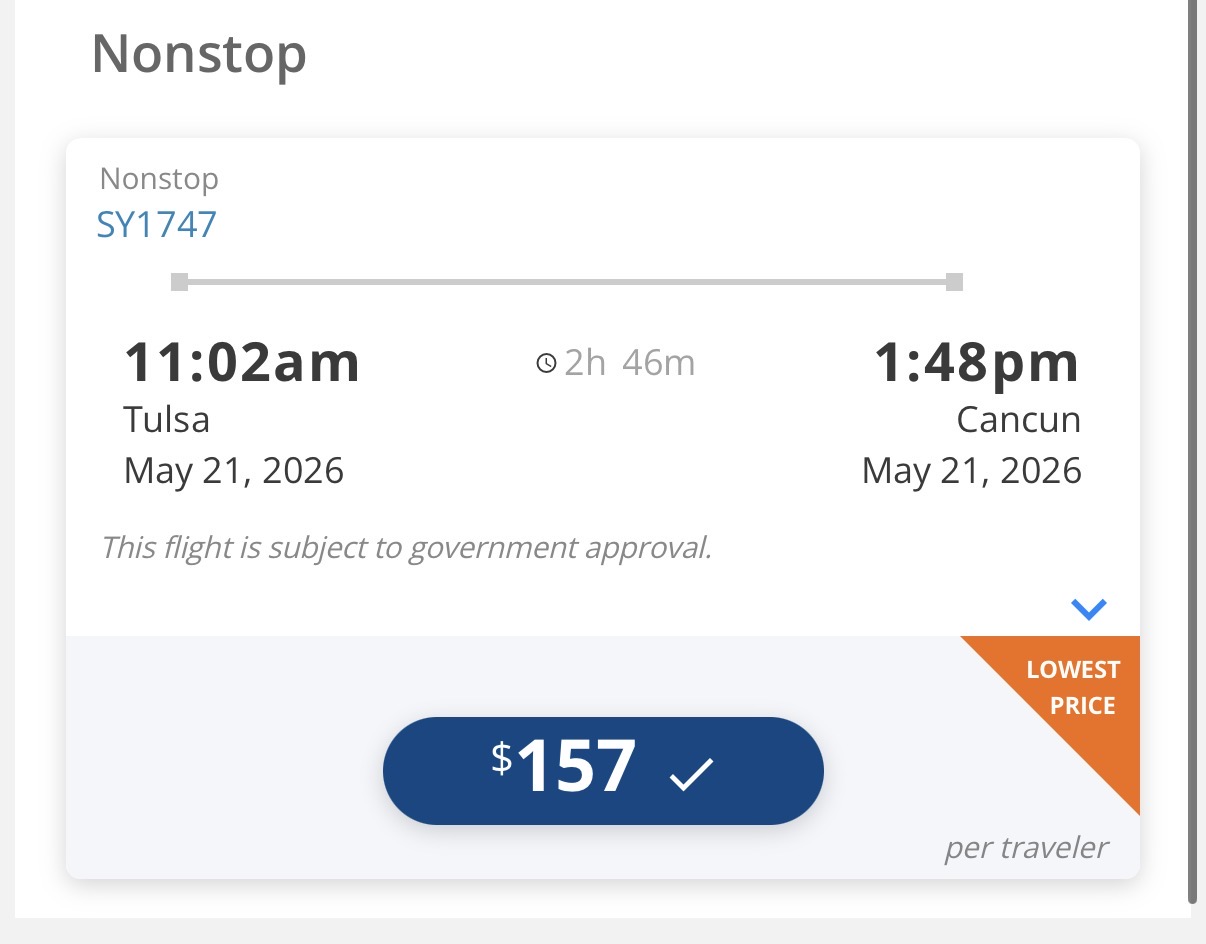Screen dimensions: 1206x944
Task: Expand flight details with the blue chevron
Action: [x=1088, y=608]
